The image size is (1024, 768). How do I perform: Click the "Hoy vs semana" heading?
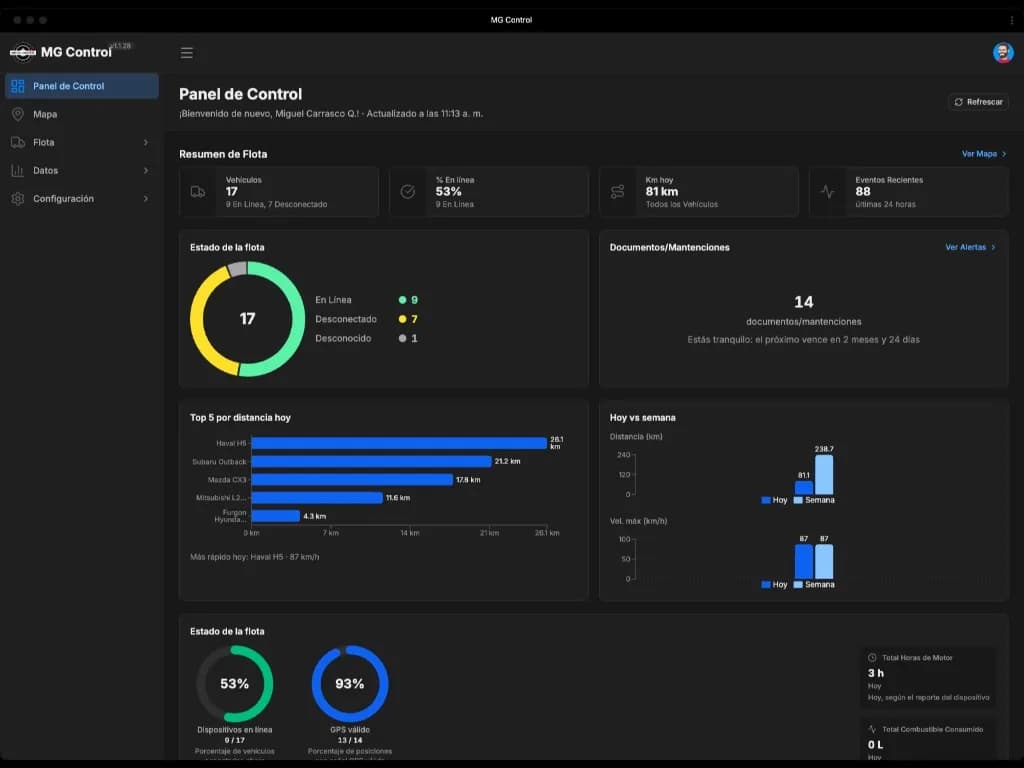point(643,418)
